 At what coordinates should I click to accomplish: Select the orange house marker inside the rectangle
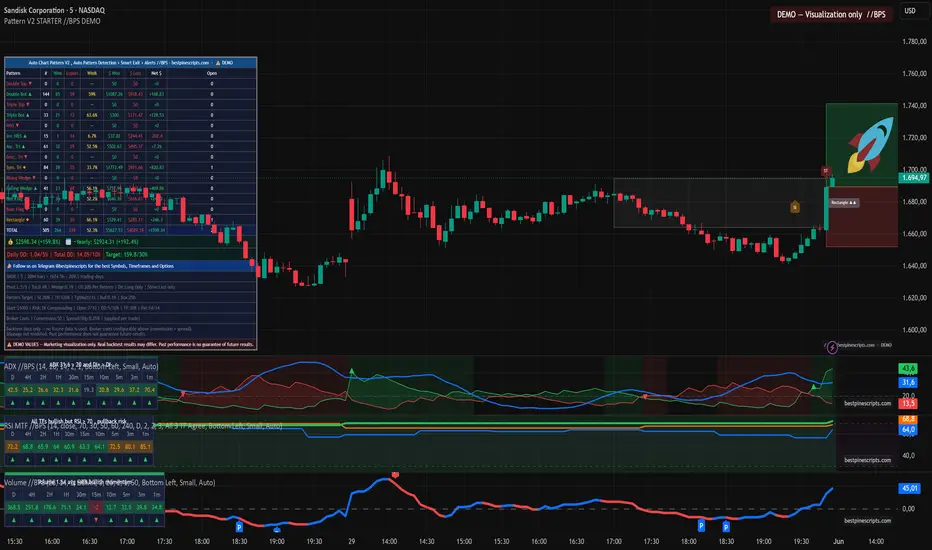tap(795, 206)
